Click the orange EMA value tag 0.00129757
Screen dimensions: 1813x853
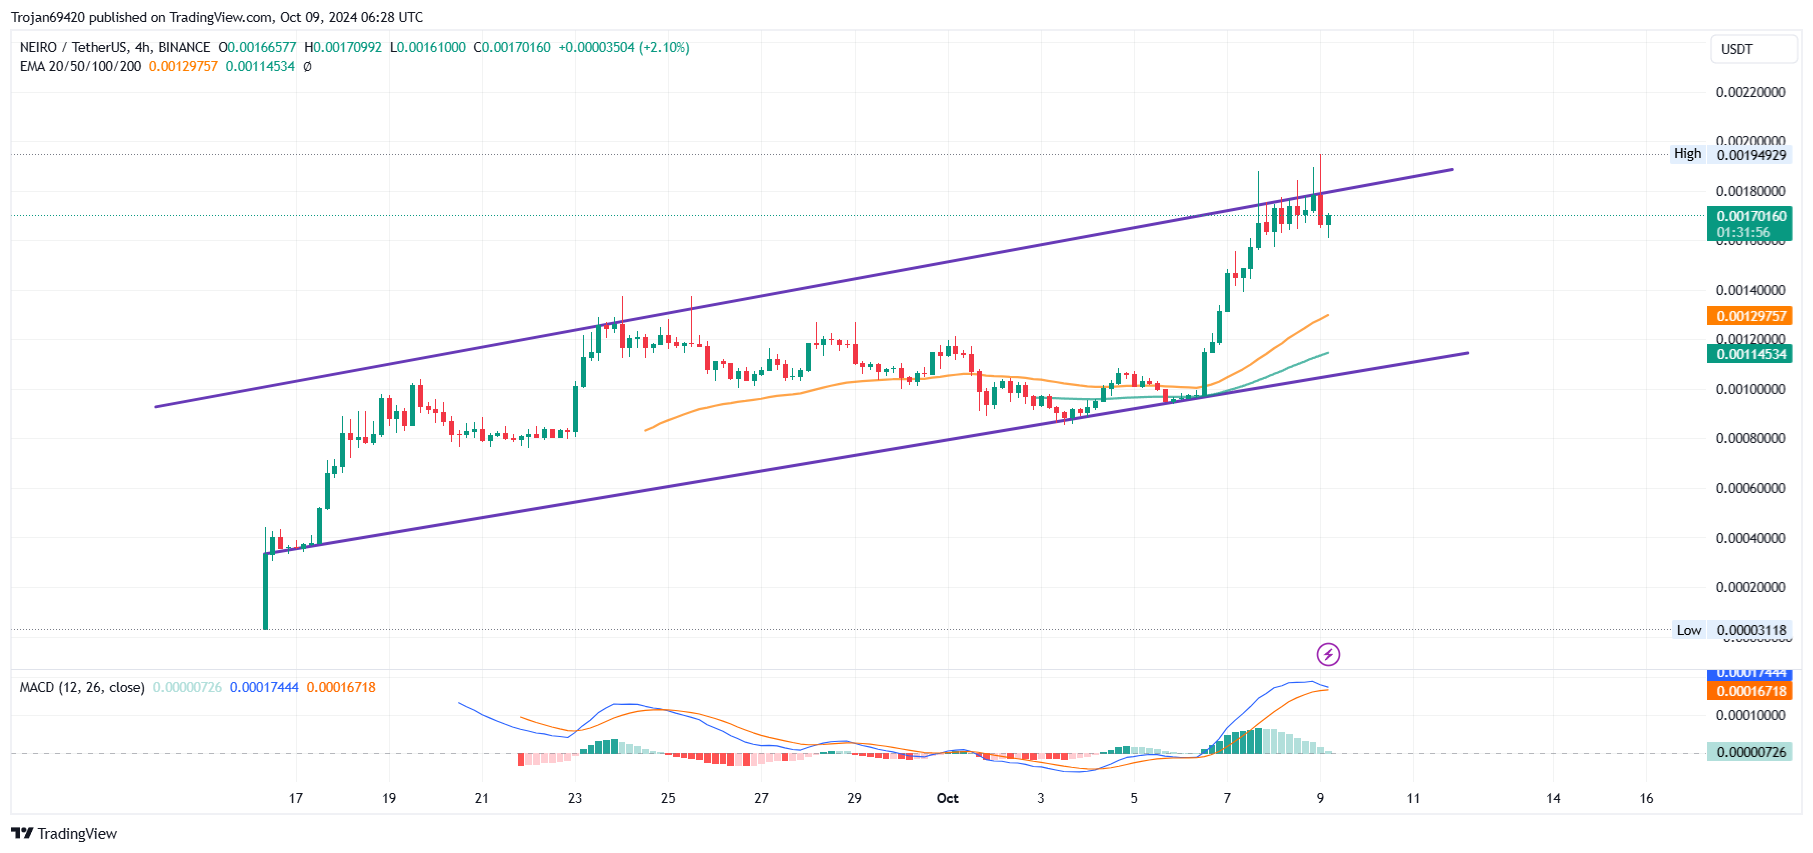1750,316
